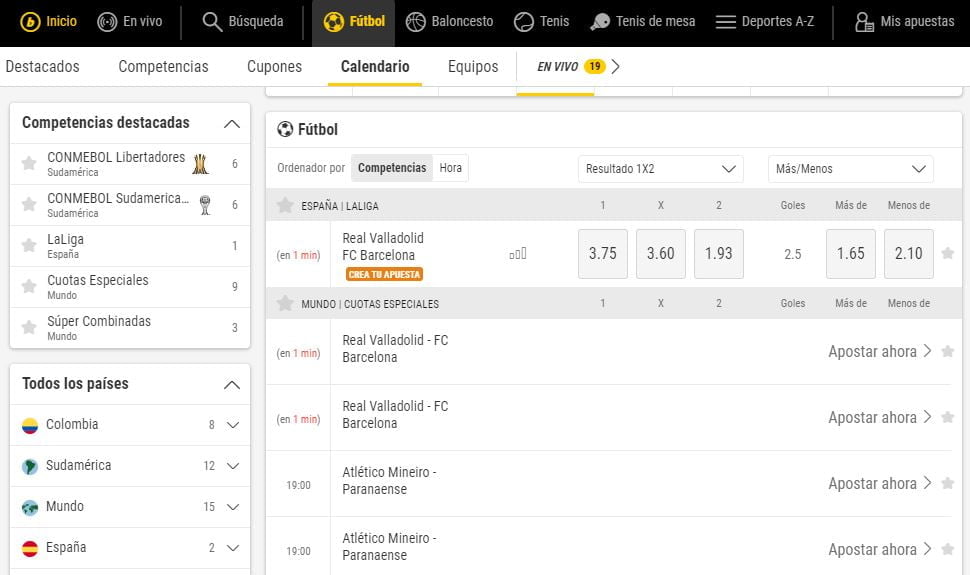Click the arrow next to EN VIVO

pyautogui.click(x=616, y=66)
